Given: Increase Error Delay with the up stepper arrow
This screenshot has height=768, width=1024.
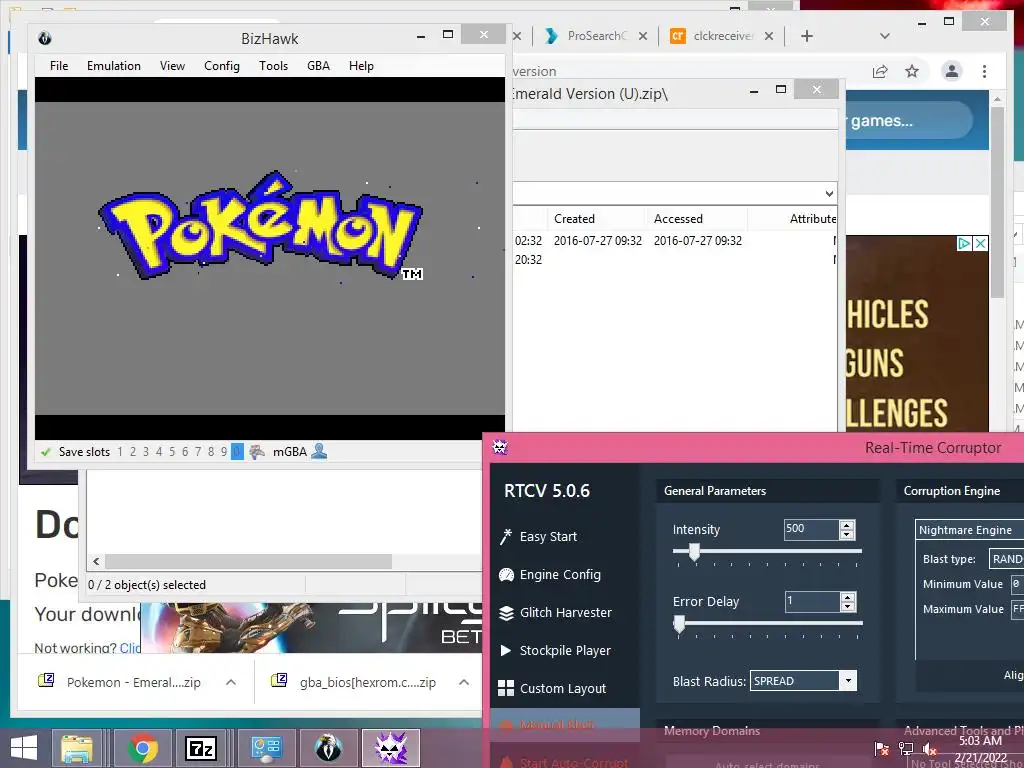Looking at the screenshot, I should tap(848, 598).
